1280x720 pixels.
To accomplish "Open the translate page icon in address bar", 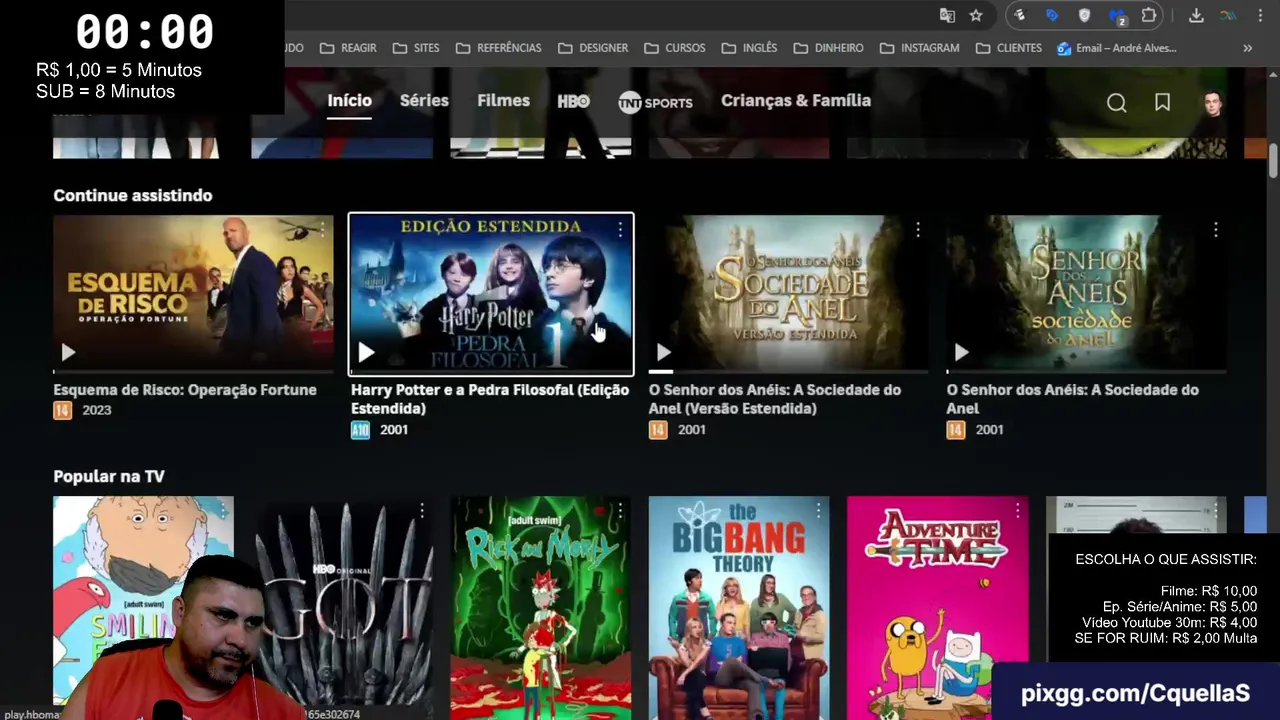I will point(947,15).
